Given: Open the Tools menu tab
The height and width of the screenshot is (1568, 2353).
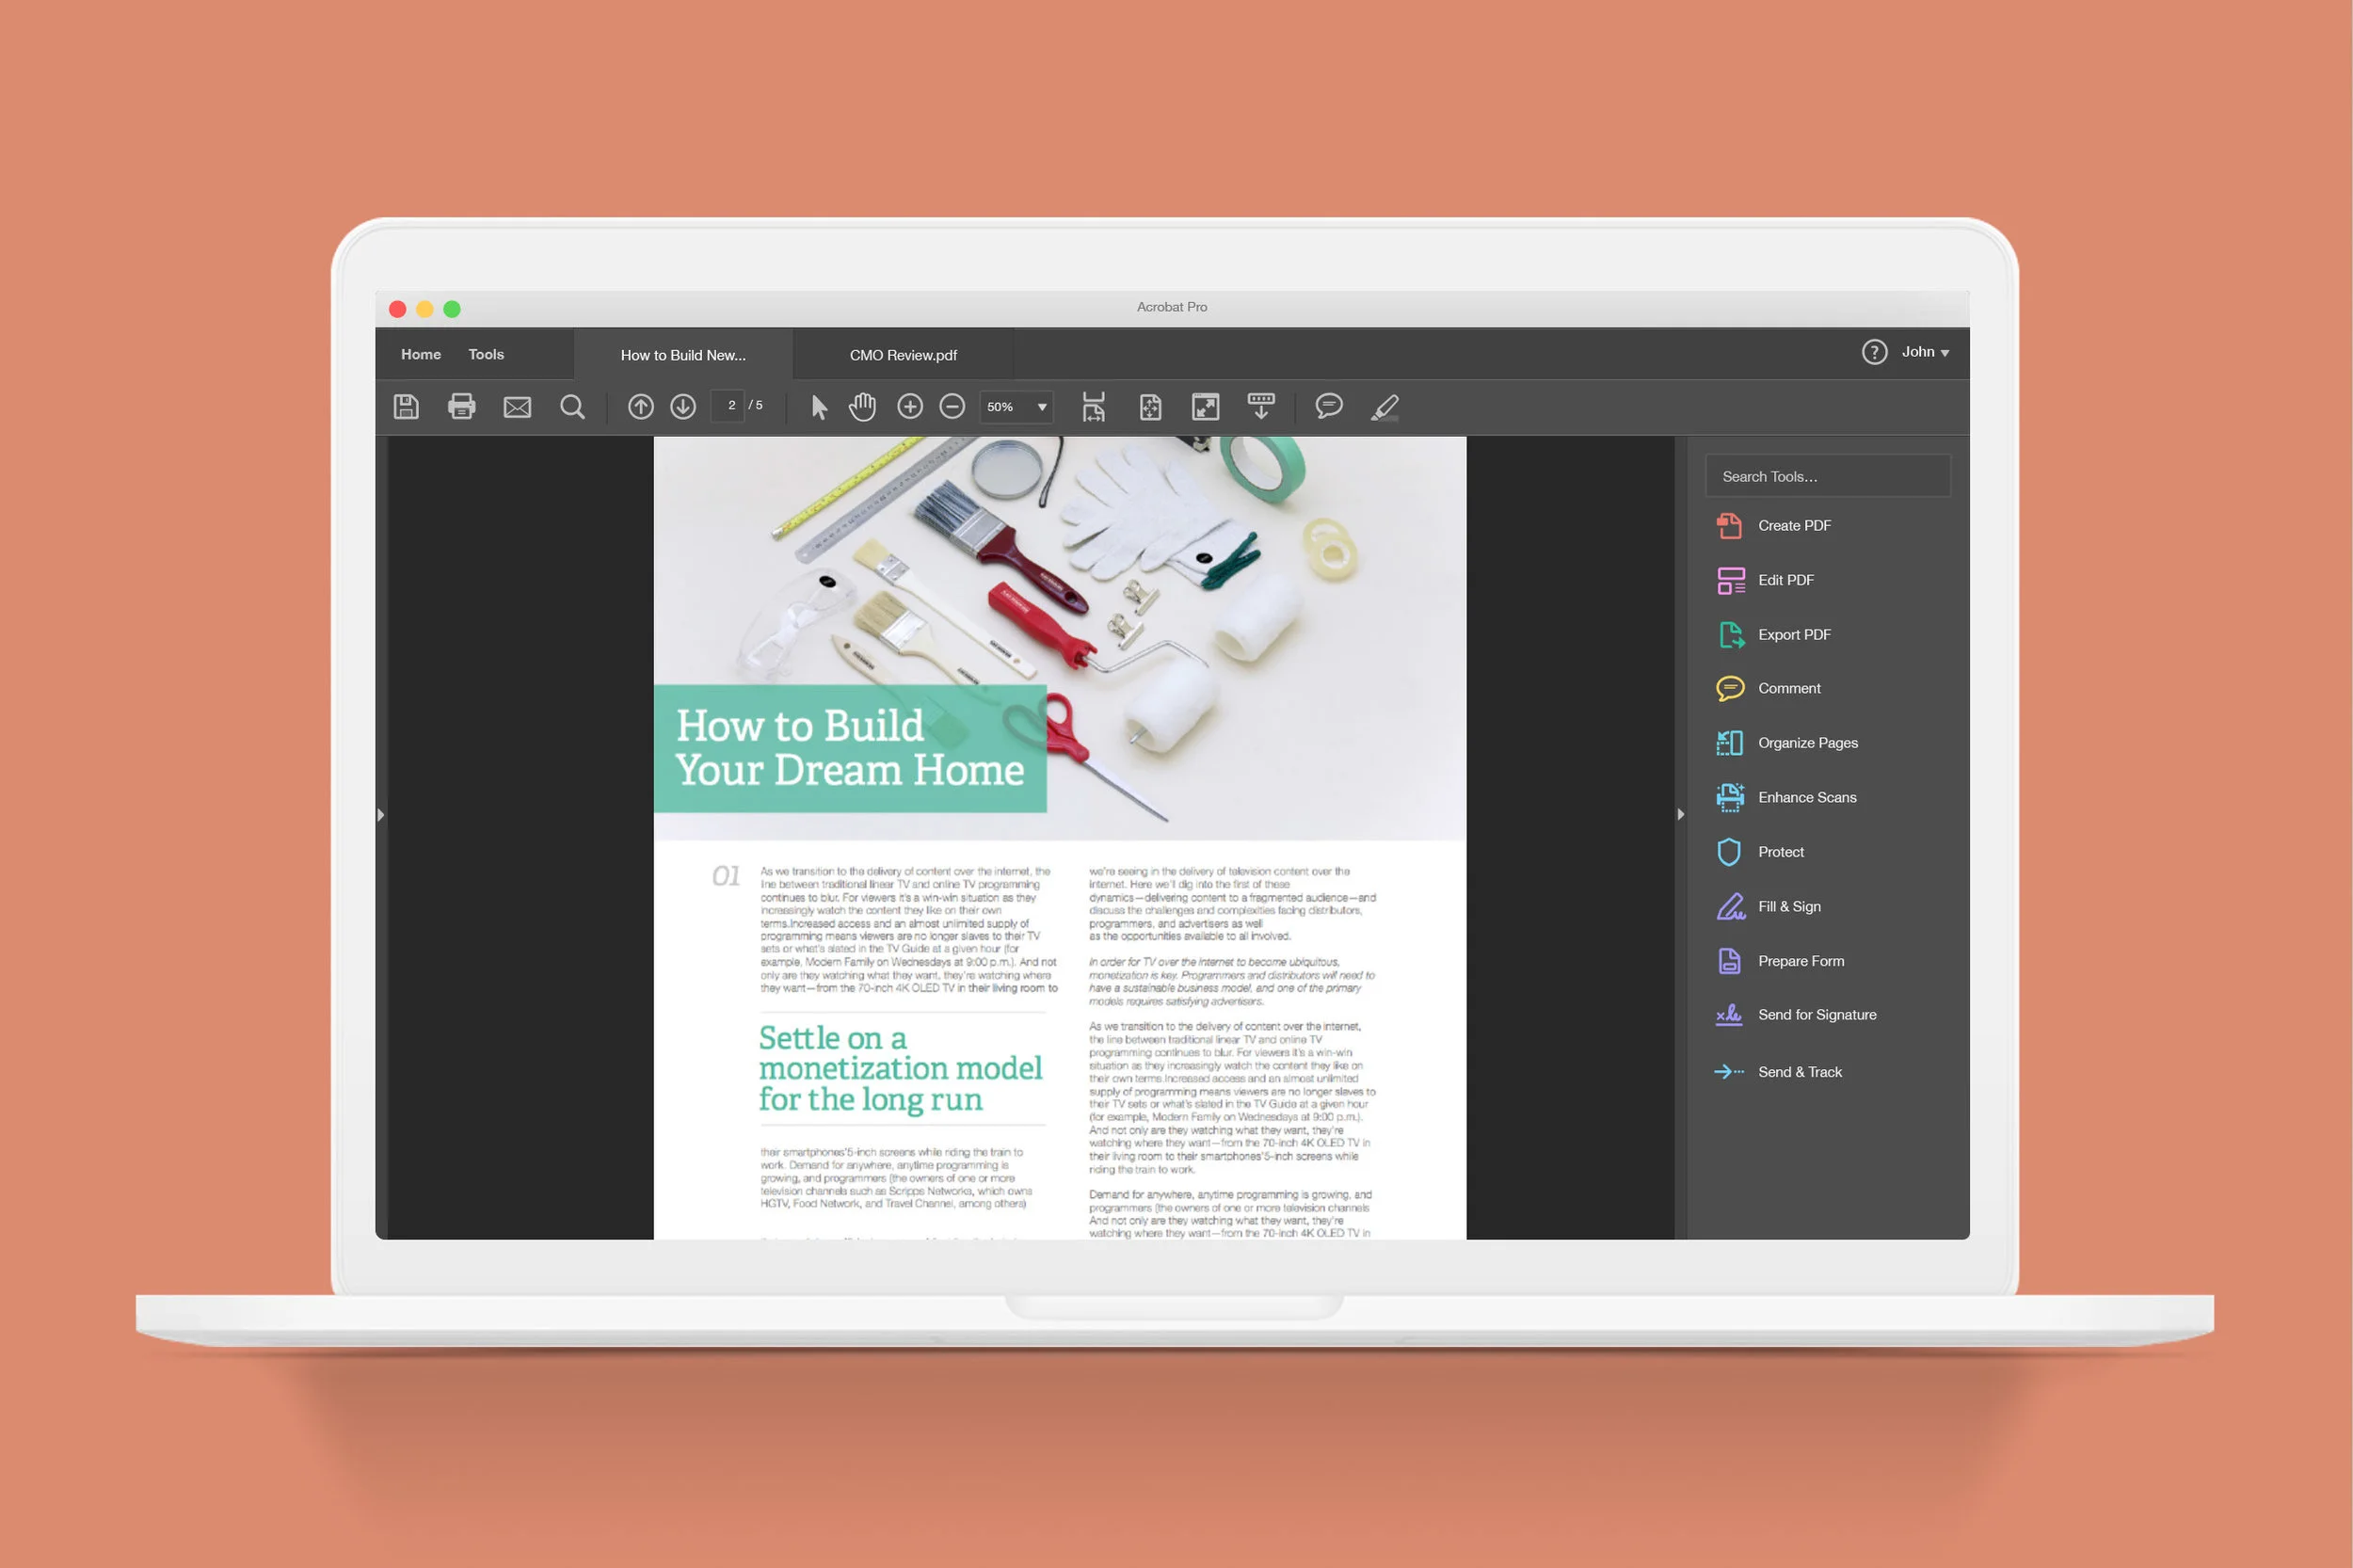Looking at the screenshot, I should tap(486, 354).
